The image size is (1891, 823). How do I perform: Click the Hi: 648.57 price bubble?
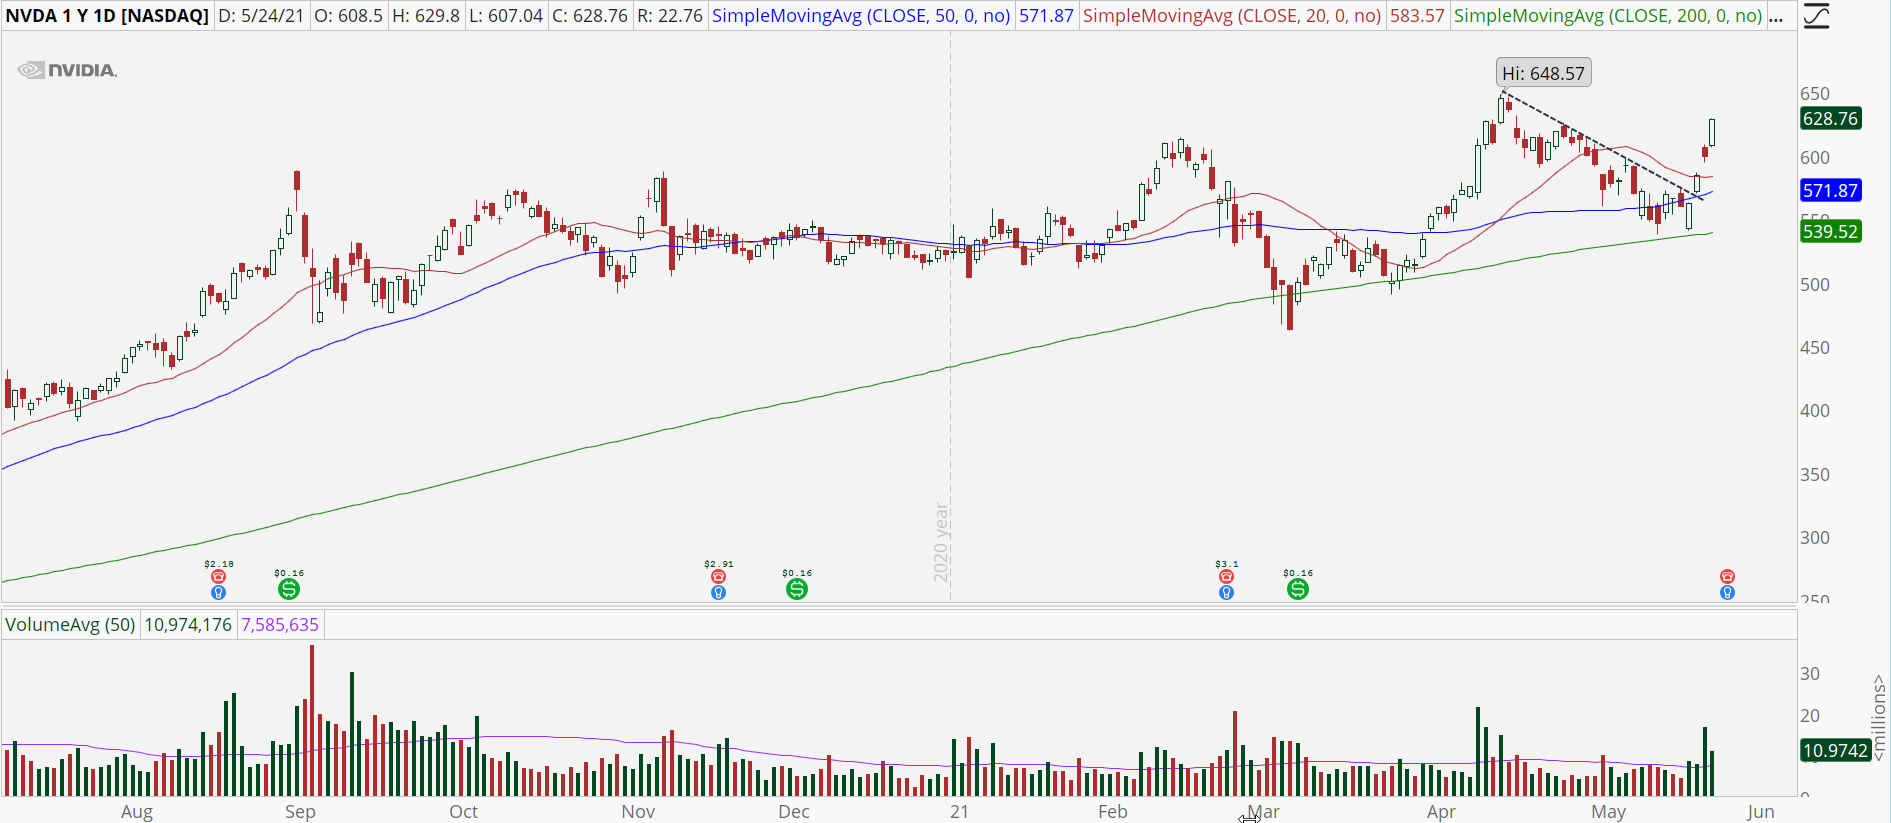[x=1543, y=73]
